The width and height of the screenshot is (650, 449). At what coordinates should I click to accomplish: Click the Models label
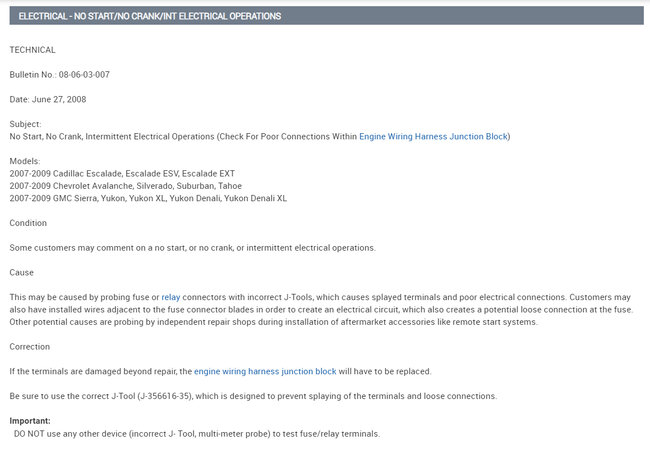(x=26, y=161)
